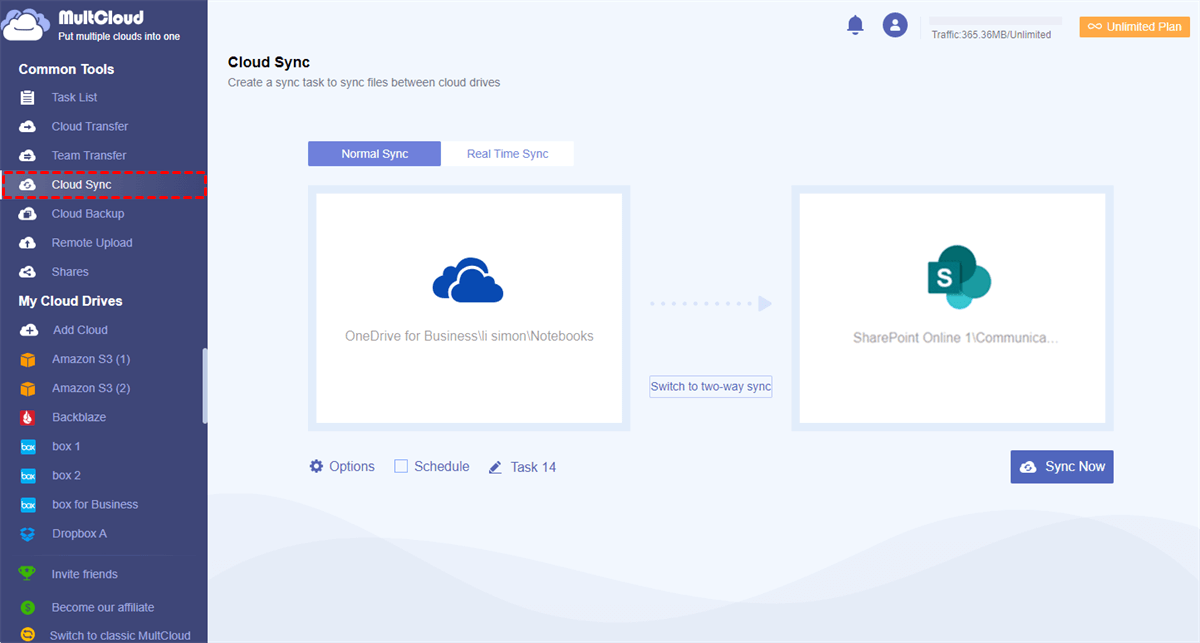Image resolution: width=1200 pixels, height=643 pixels.
Task: Open the user account profile icon
Action: (x=895, y=25)
